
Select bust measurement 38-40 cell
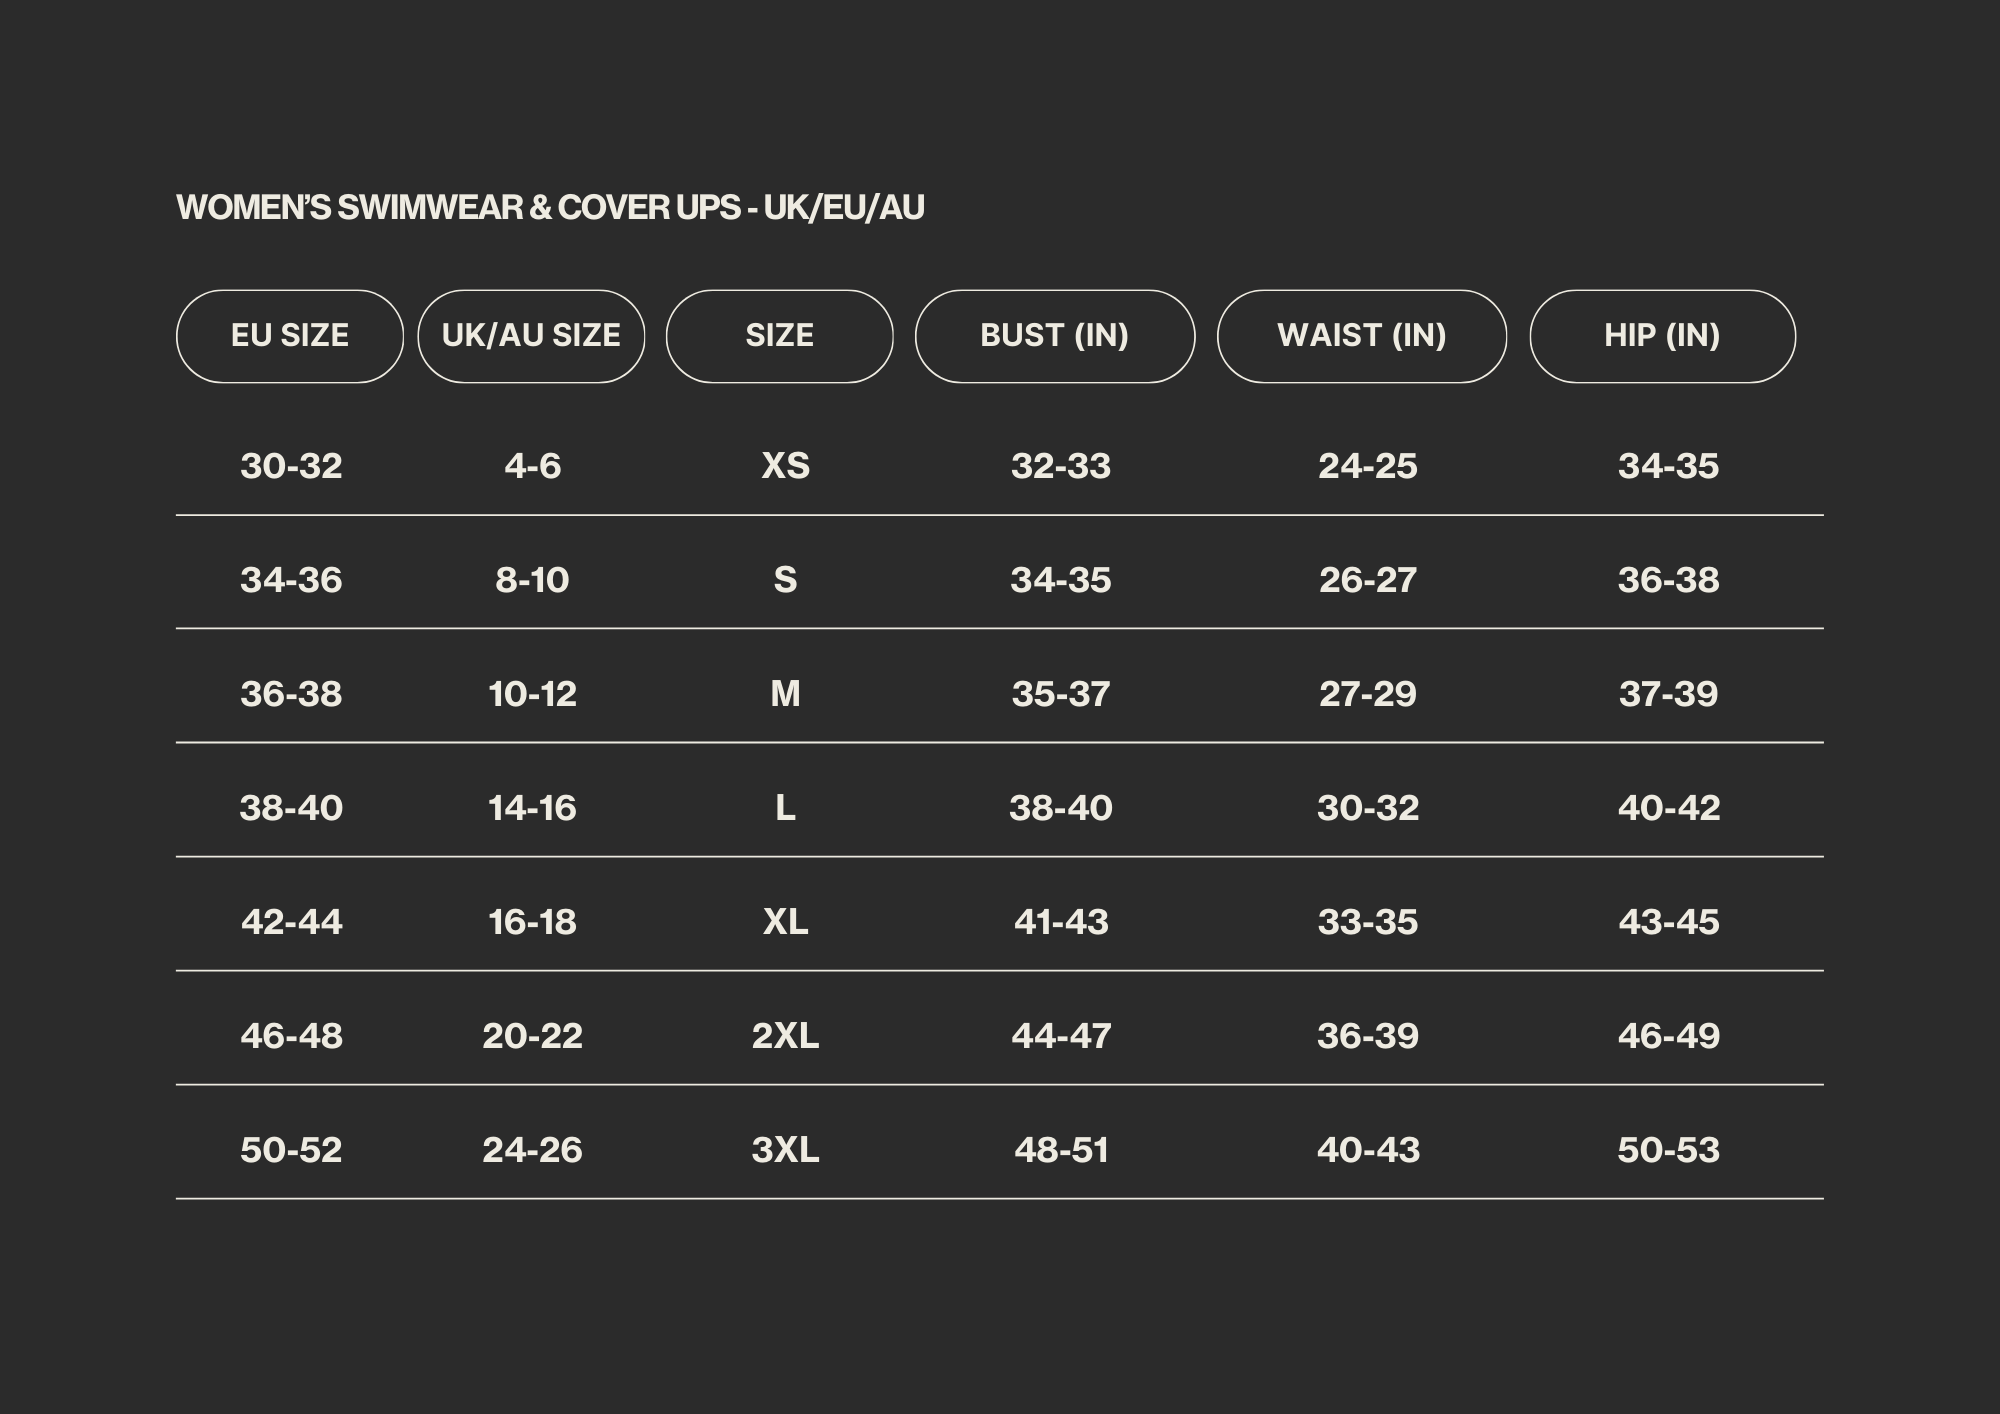pos(1060,808)
